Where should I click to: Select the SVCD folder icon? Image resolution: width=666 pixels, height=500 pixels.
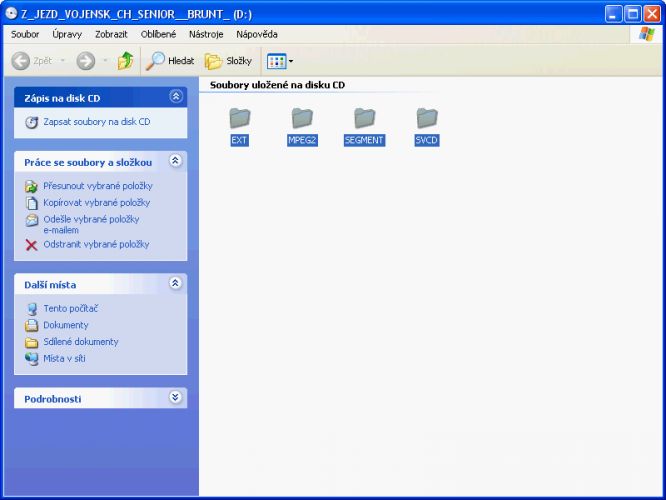click(x=427, y=118)
